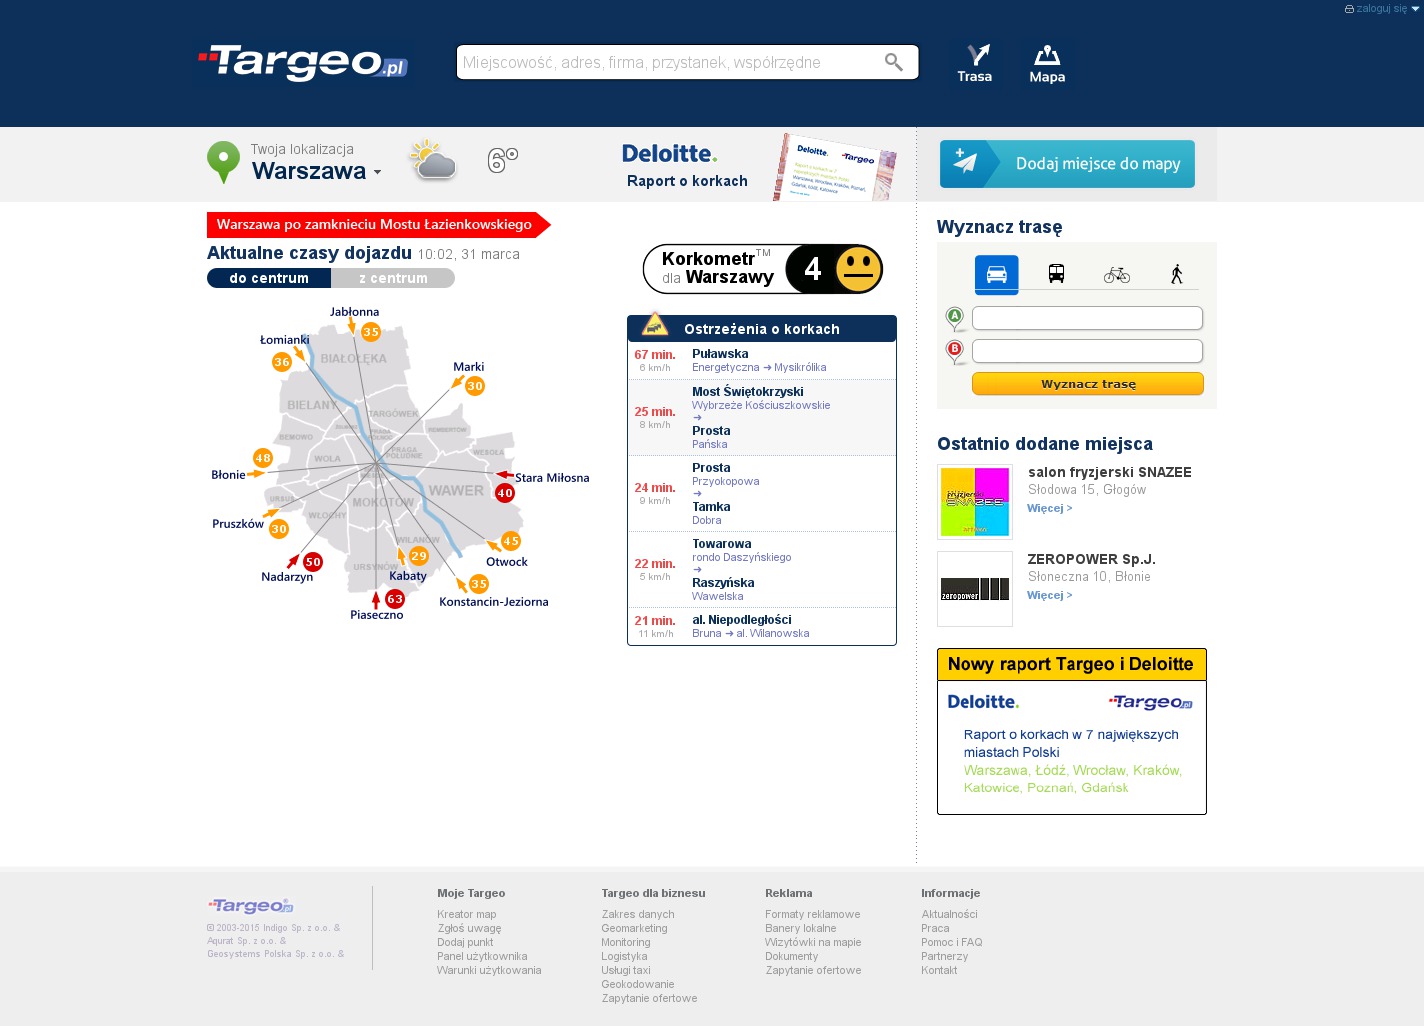
Task: Open 'Kreator map' footer link
Action: [x=466, y=914]
